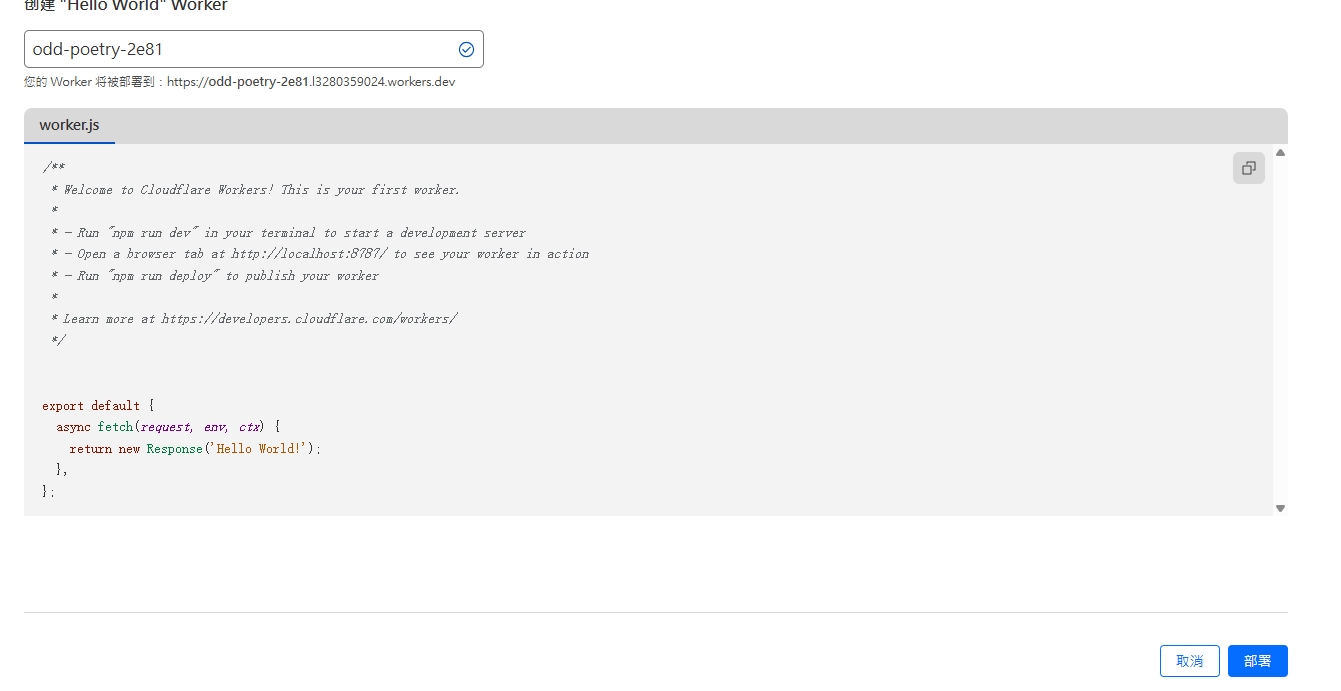Click the localhost:8787 URL in the comment
1341x691 pixels.
310,254
